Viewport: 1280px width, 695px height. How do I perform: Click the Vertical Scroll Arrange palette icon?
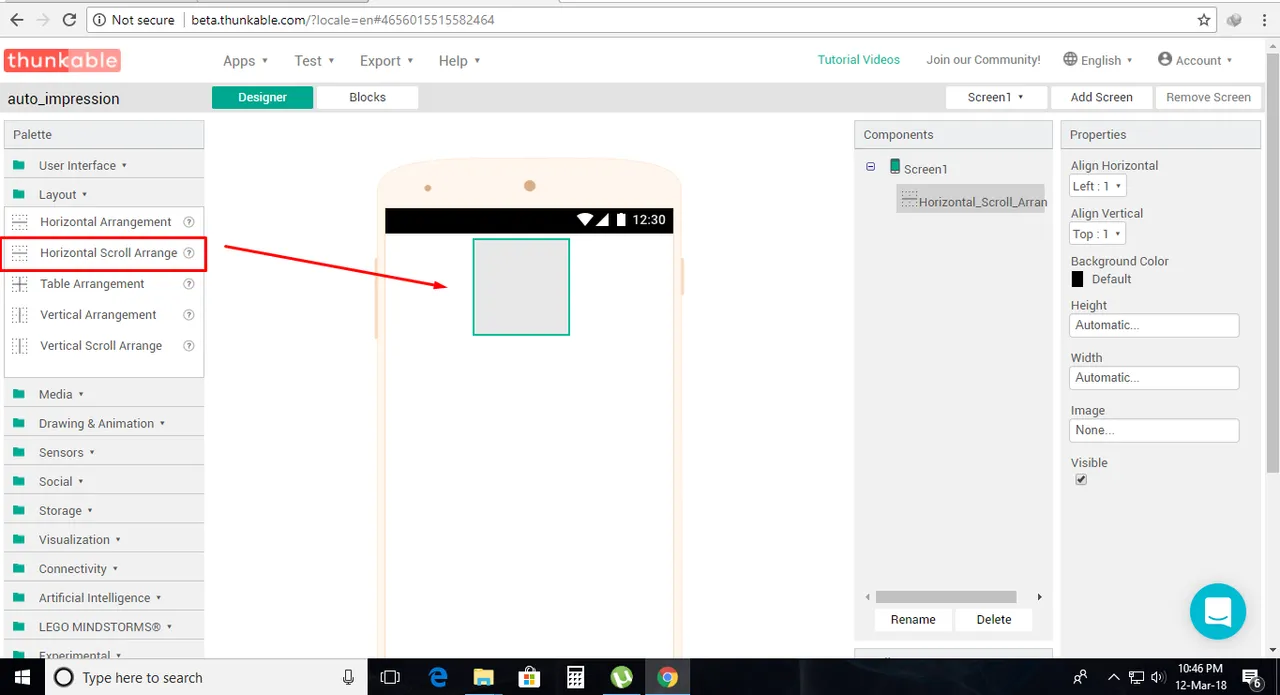tap(20, 346)
